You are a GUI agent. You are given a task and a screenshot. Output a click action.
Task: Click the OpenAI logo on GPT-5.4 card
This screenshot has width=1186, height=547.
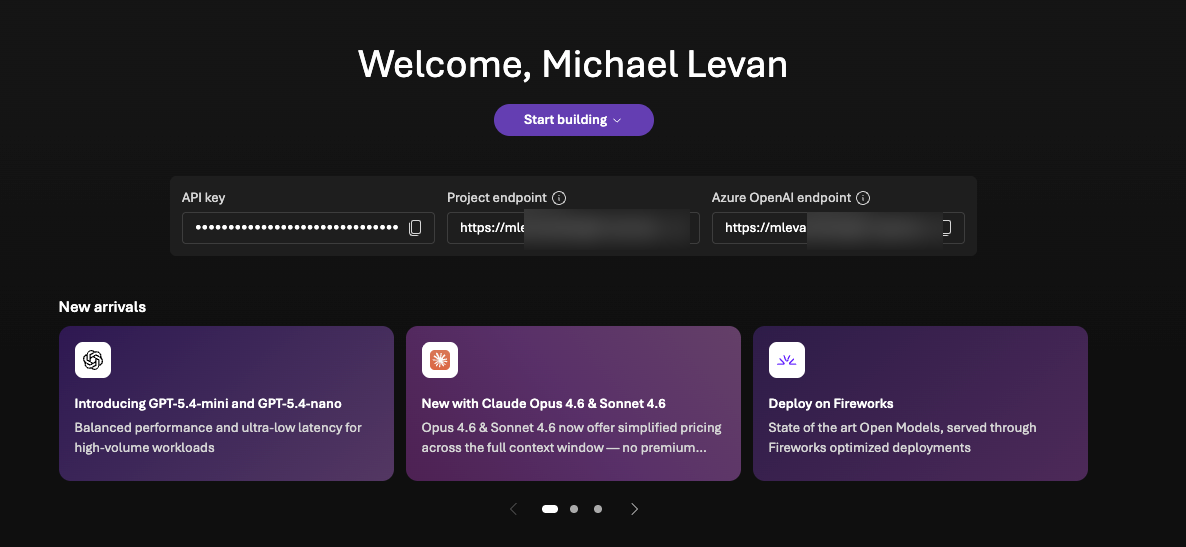[93, 360]
